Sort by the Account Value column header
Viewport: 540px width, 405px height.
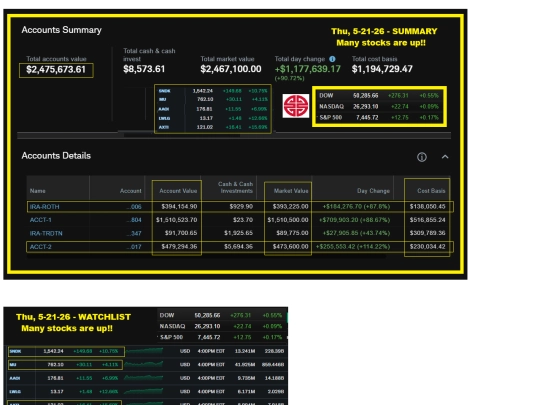pos(178,191)
